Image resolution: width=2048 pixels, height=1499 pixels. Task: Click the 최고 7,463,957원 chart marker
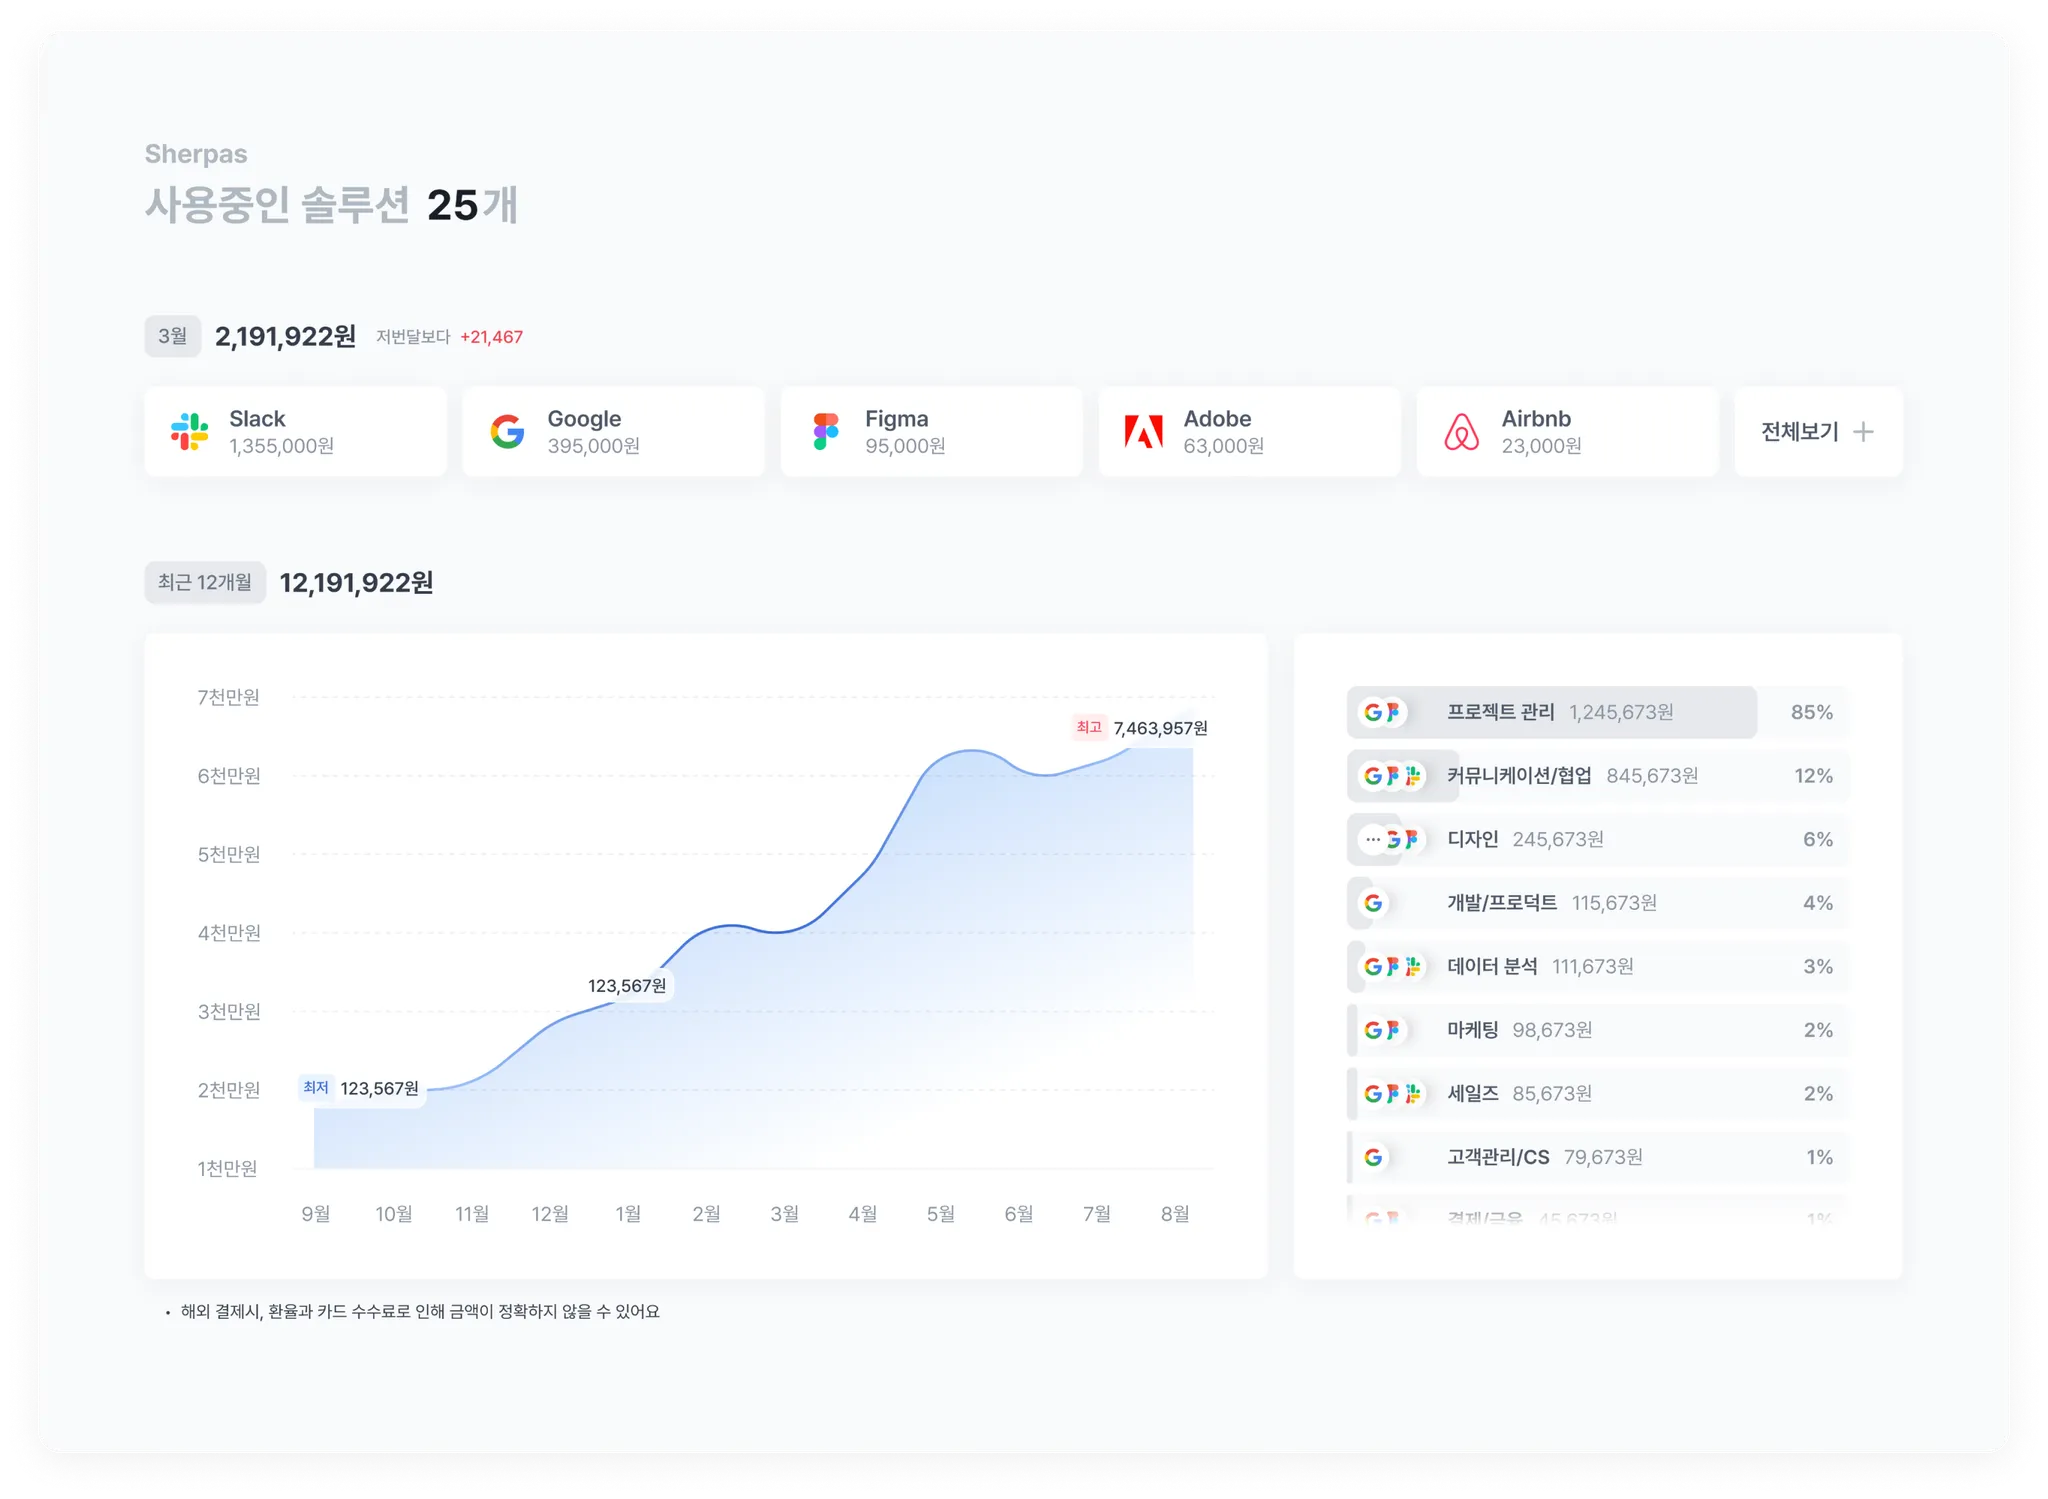(1140, 728)
